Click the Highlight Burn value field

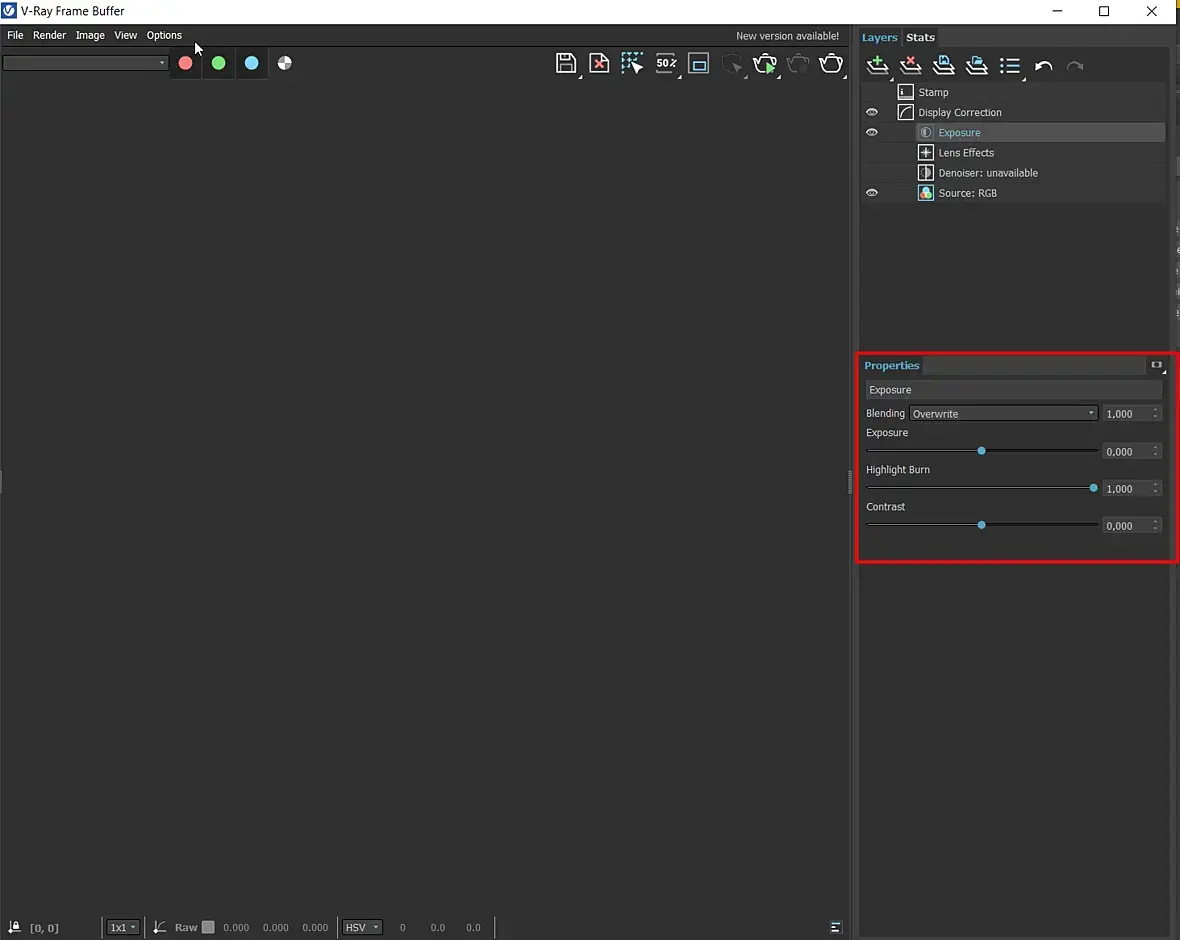coord(1127,488)
